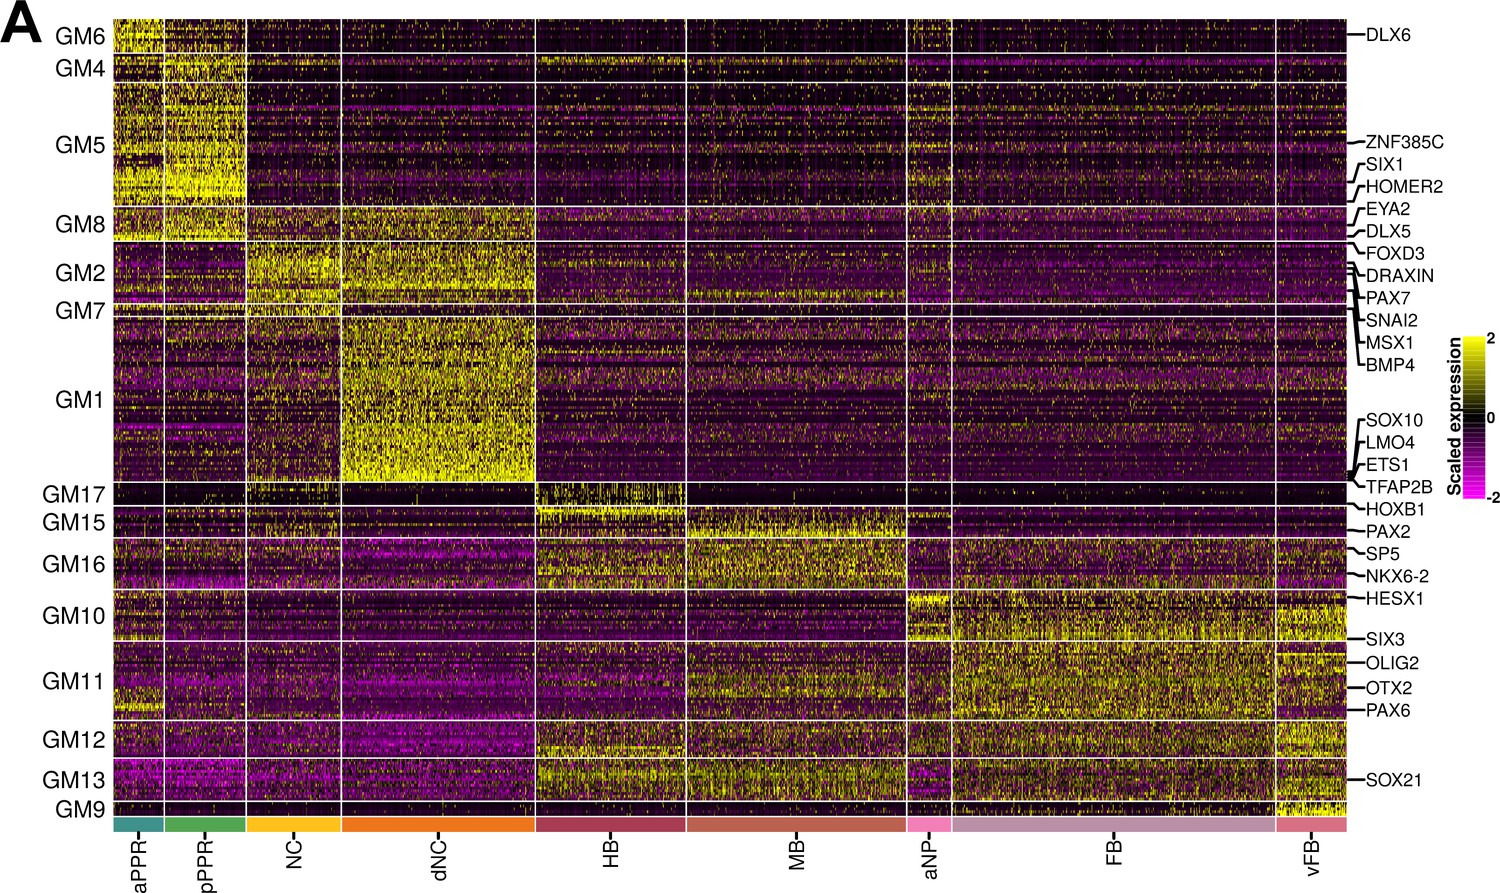Click the OLIG2 gene label
Image resolution: width=1500 pixels, height=893 pixels.
pyautogui.click(x=1392, y=663)
